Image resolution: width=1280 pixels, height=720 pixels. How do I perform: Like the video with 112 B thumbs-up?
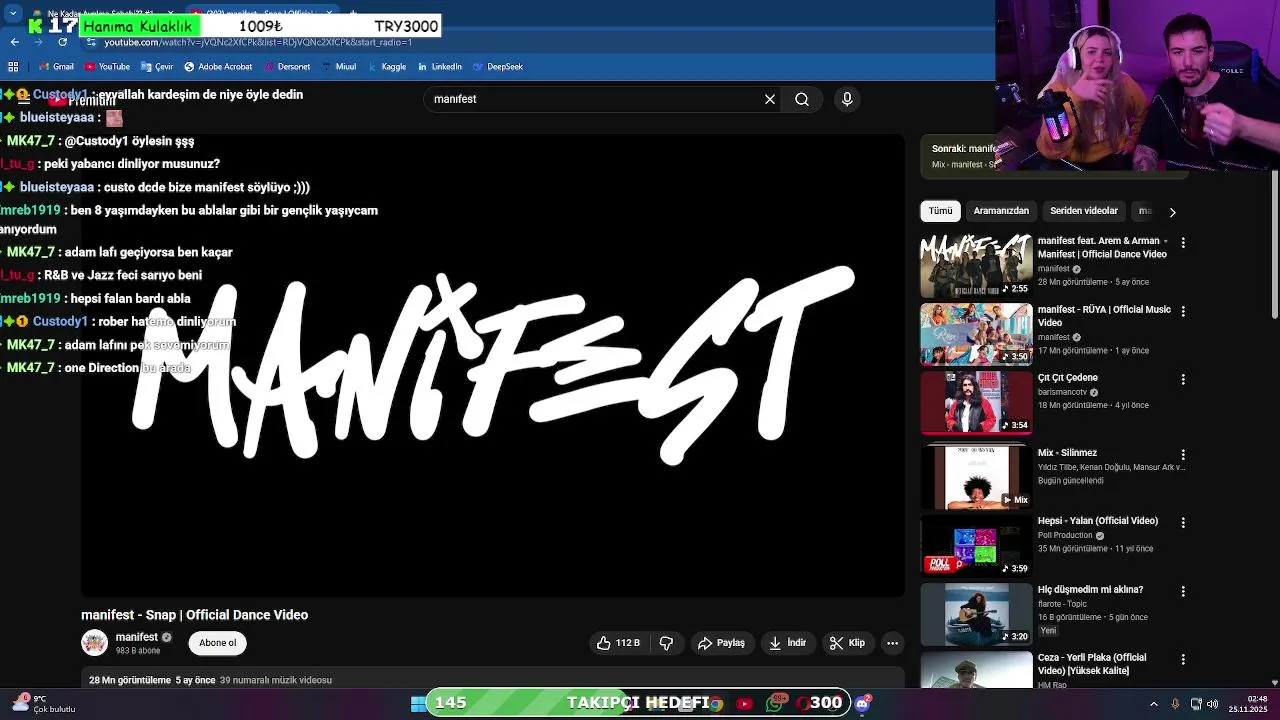[618, 643]
